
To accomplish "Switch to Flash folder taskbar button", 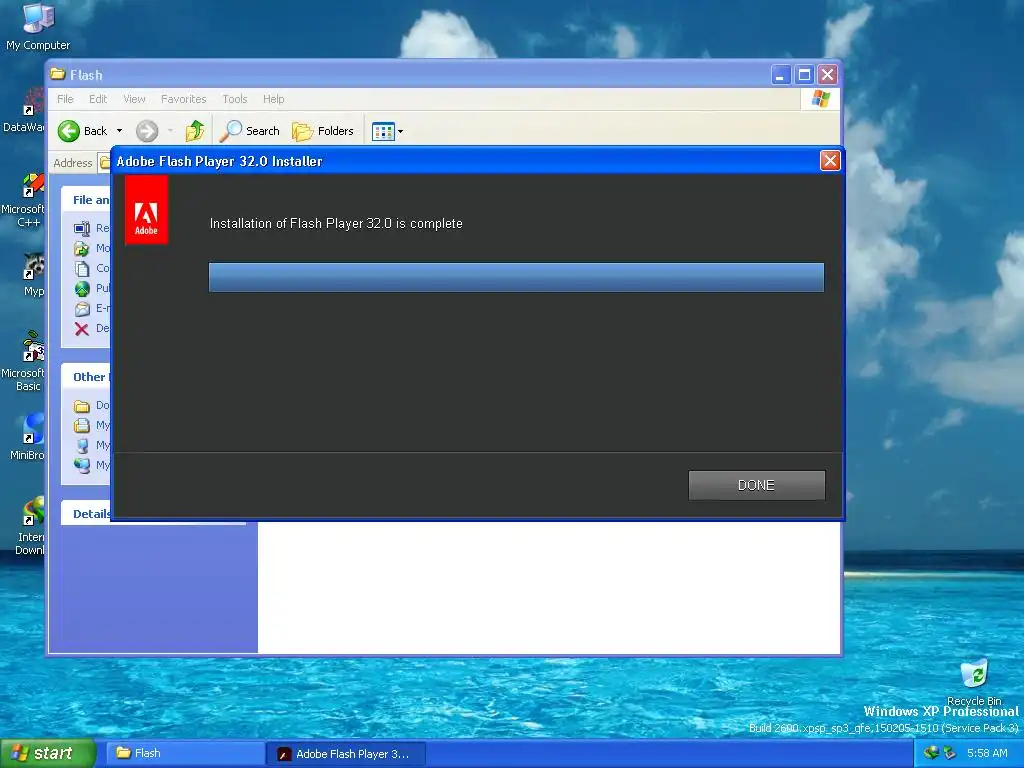I will [186, 753].
